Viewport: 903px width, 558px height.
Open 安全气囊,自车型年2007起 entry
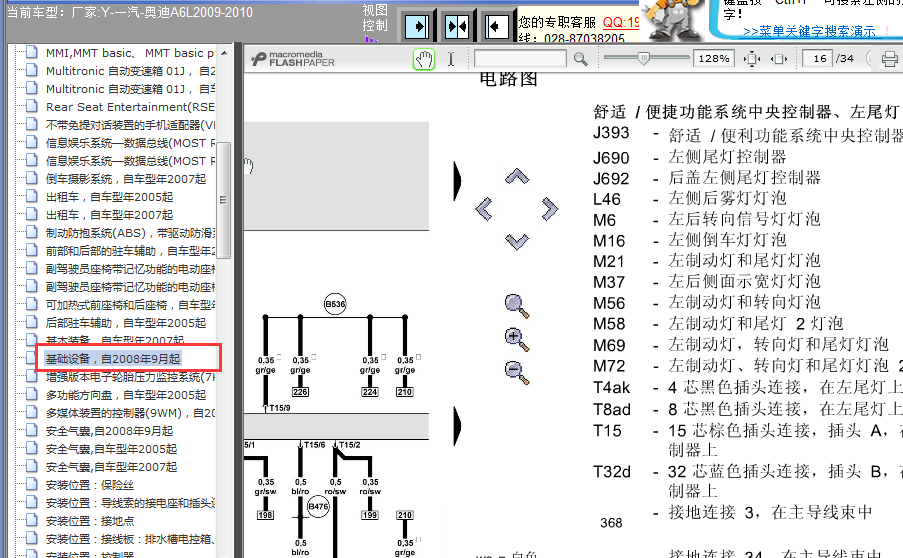[111, 466]
